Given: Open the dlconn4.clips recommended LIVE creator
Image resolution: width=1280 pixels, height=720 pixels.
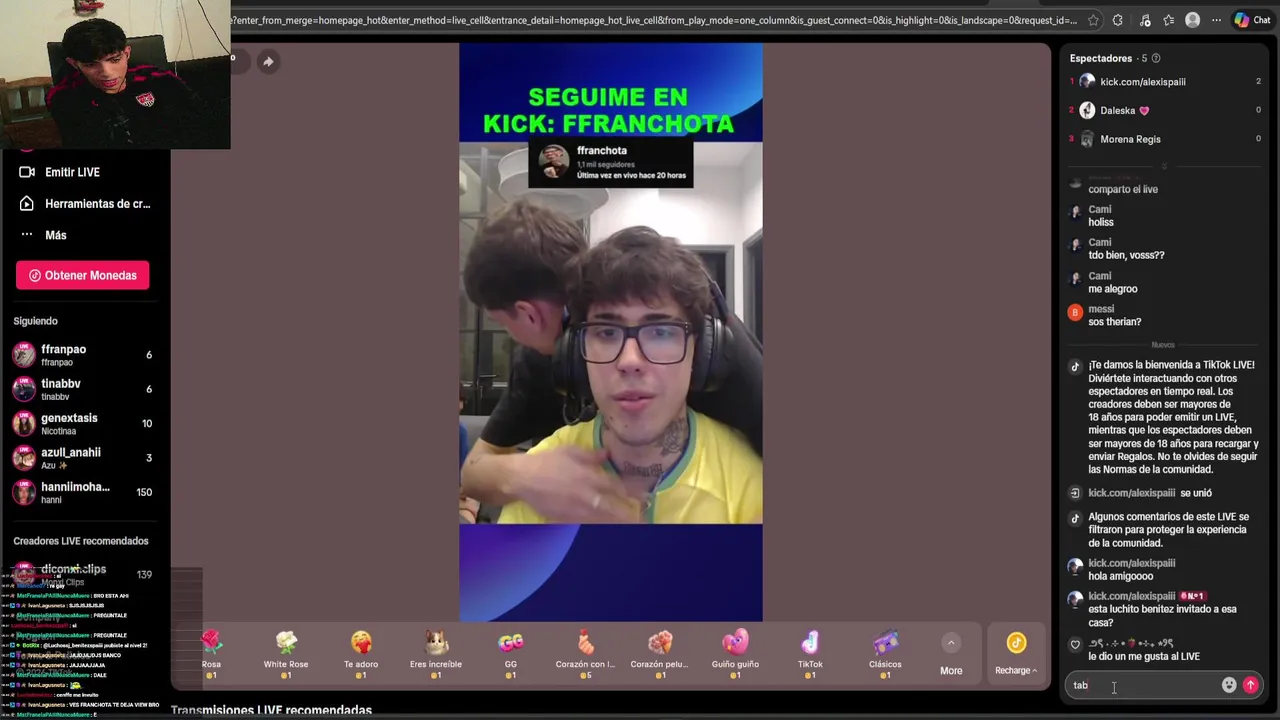Looking at the screenshot, I should point(85,574).
